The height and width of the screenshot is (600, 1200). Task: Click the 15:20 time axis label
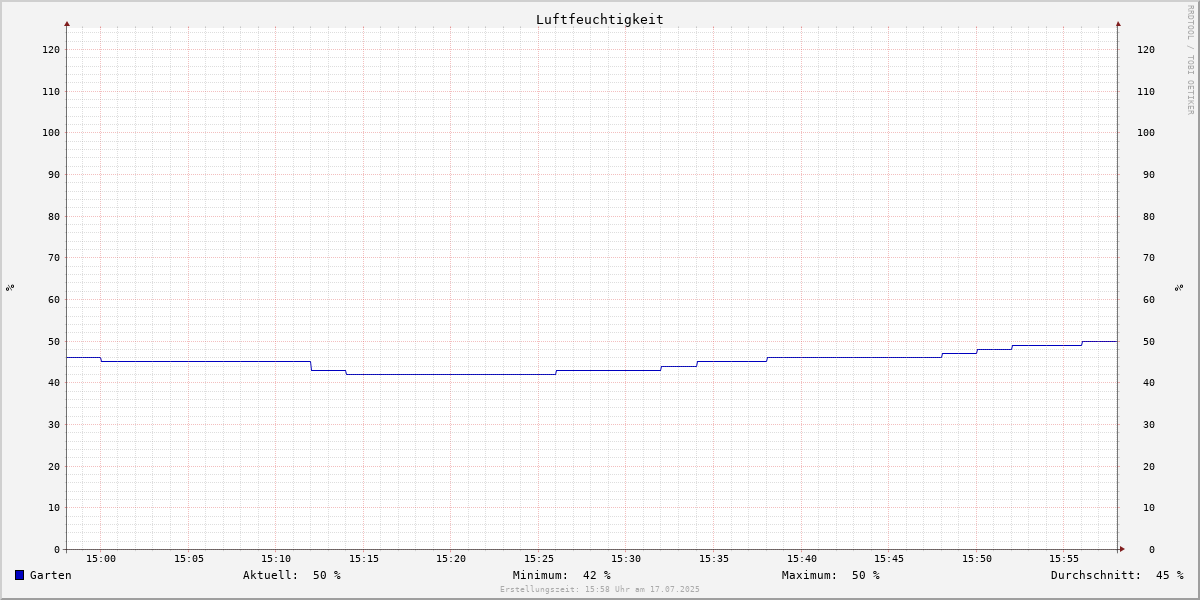pyautogui.click(x=451, y=559)
